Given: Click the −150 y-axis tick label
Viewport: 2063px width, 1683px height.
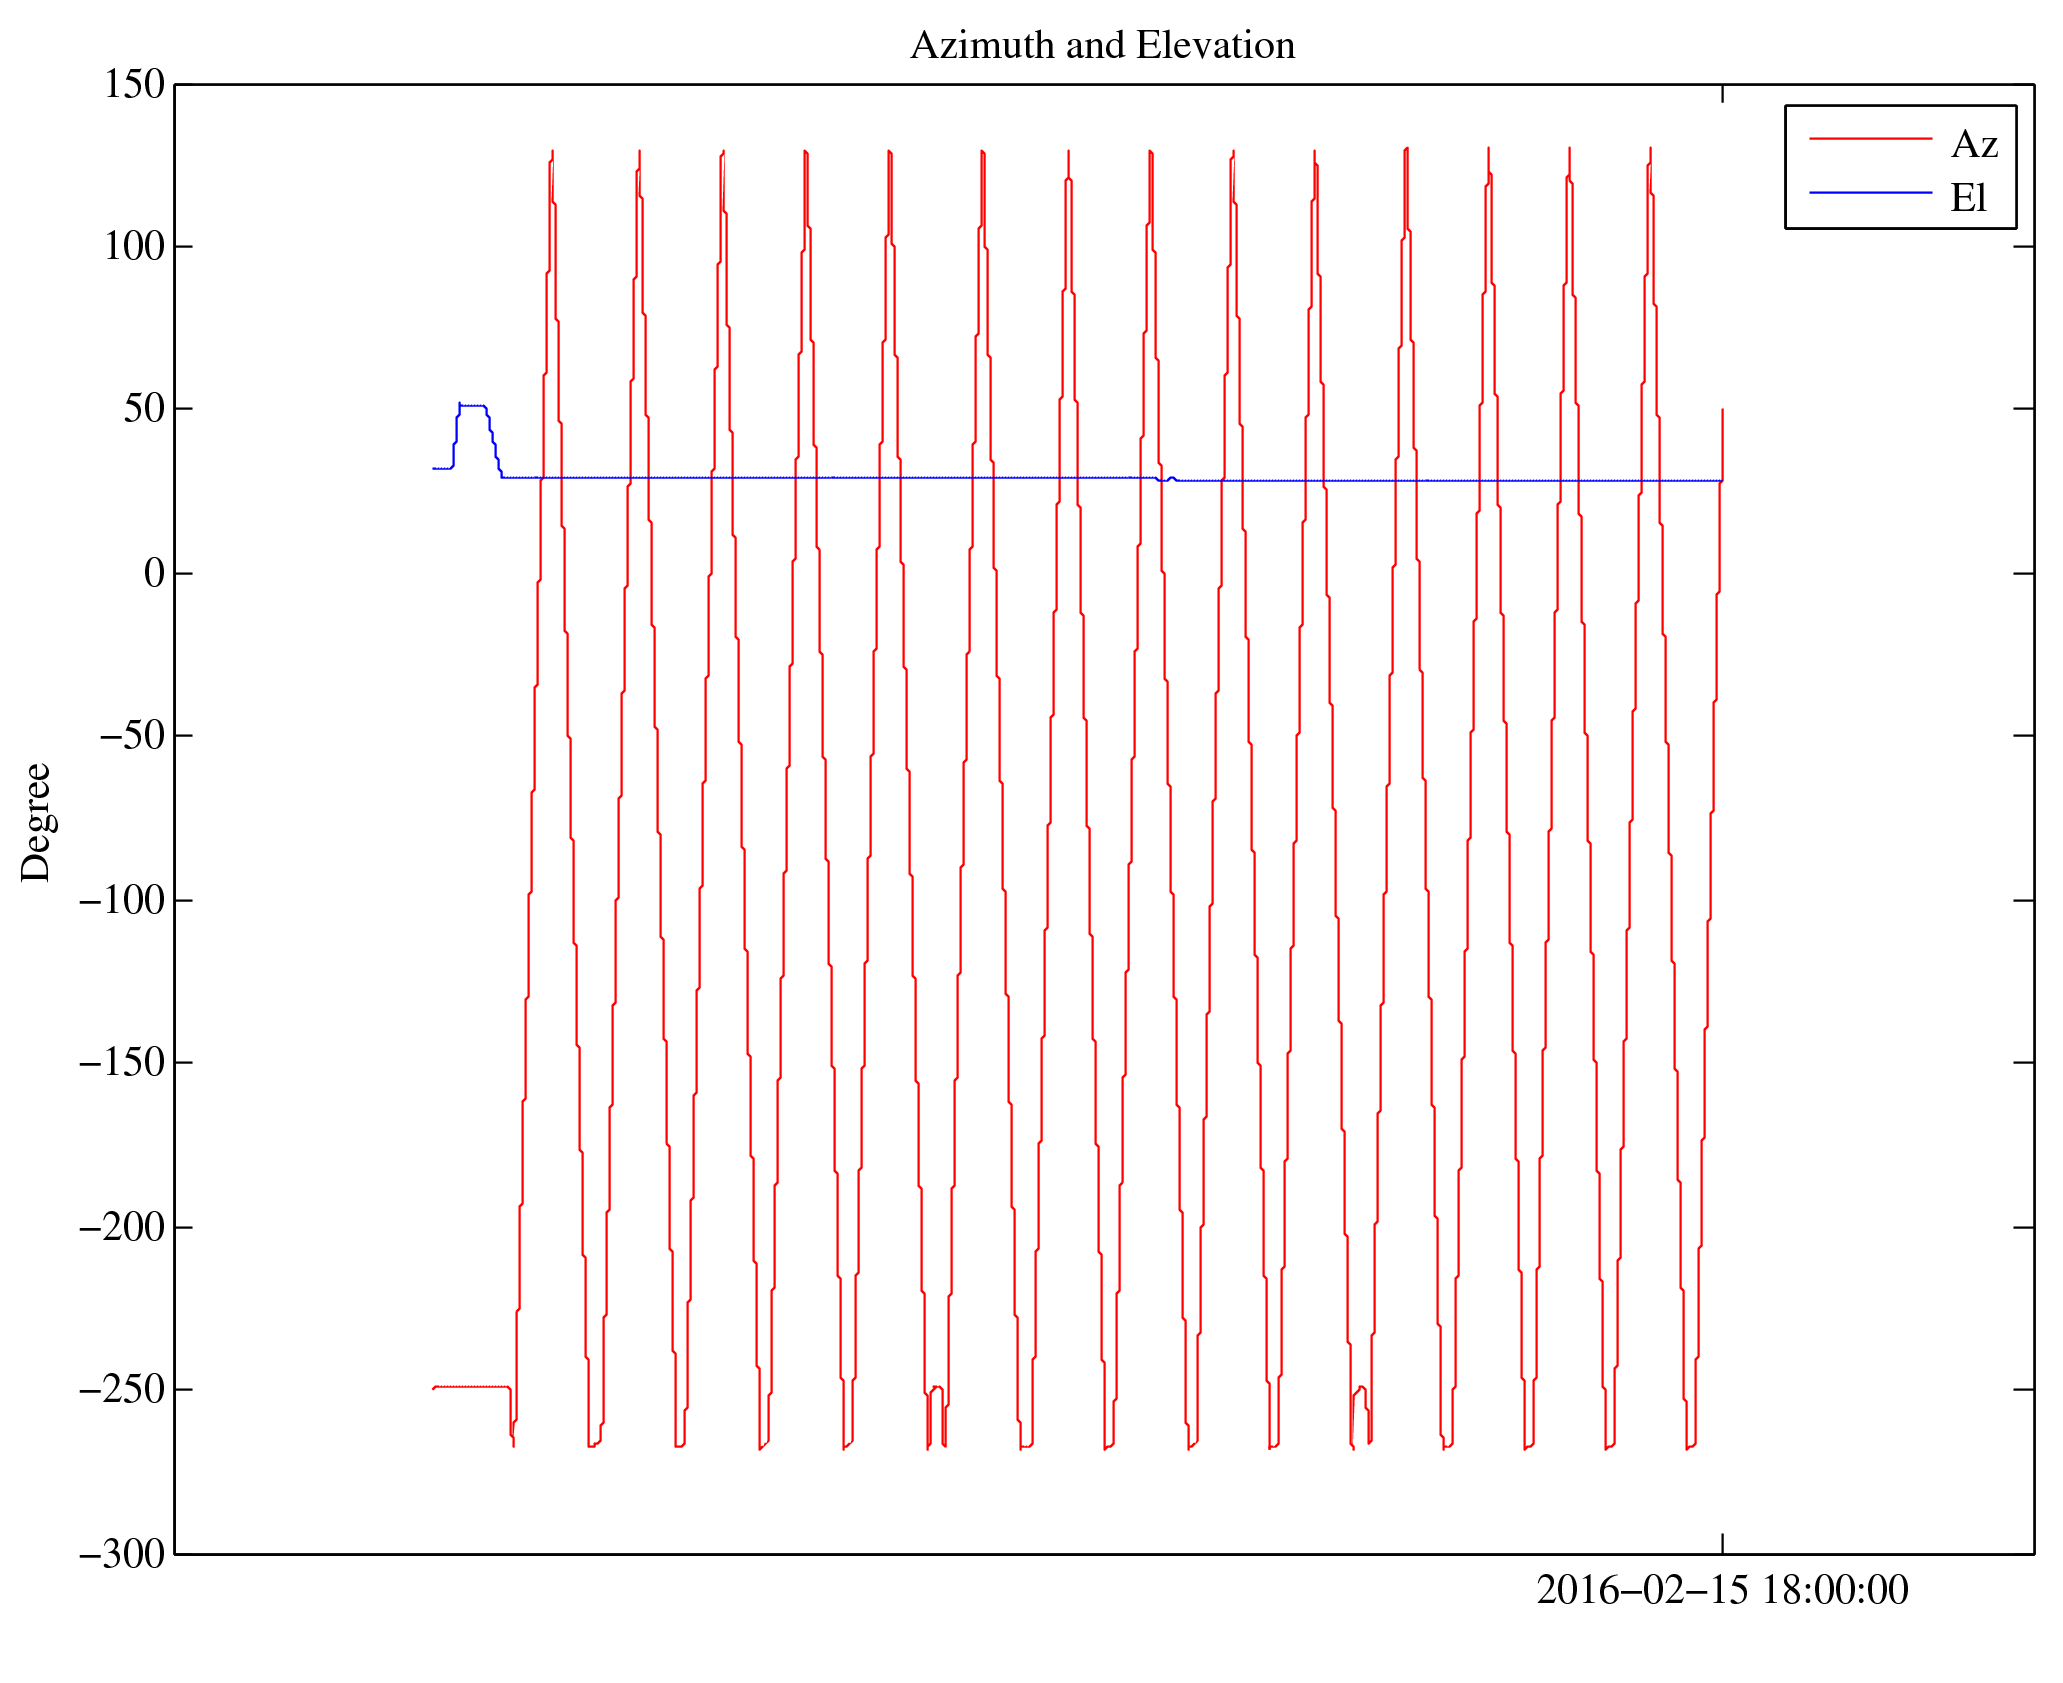Looking at the screenshot, I should point(122,1063).
